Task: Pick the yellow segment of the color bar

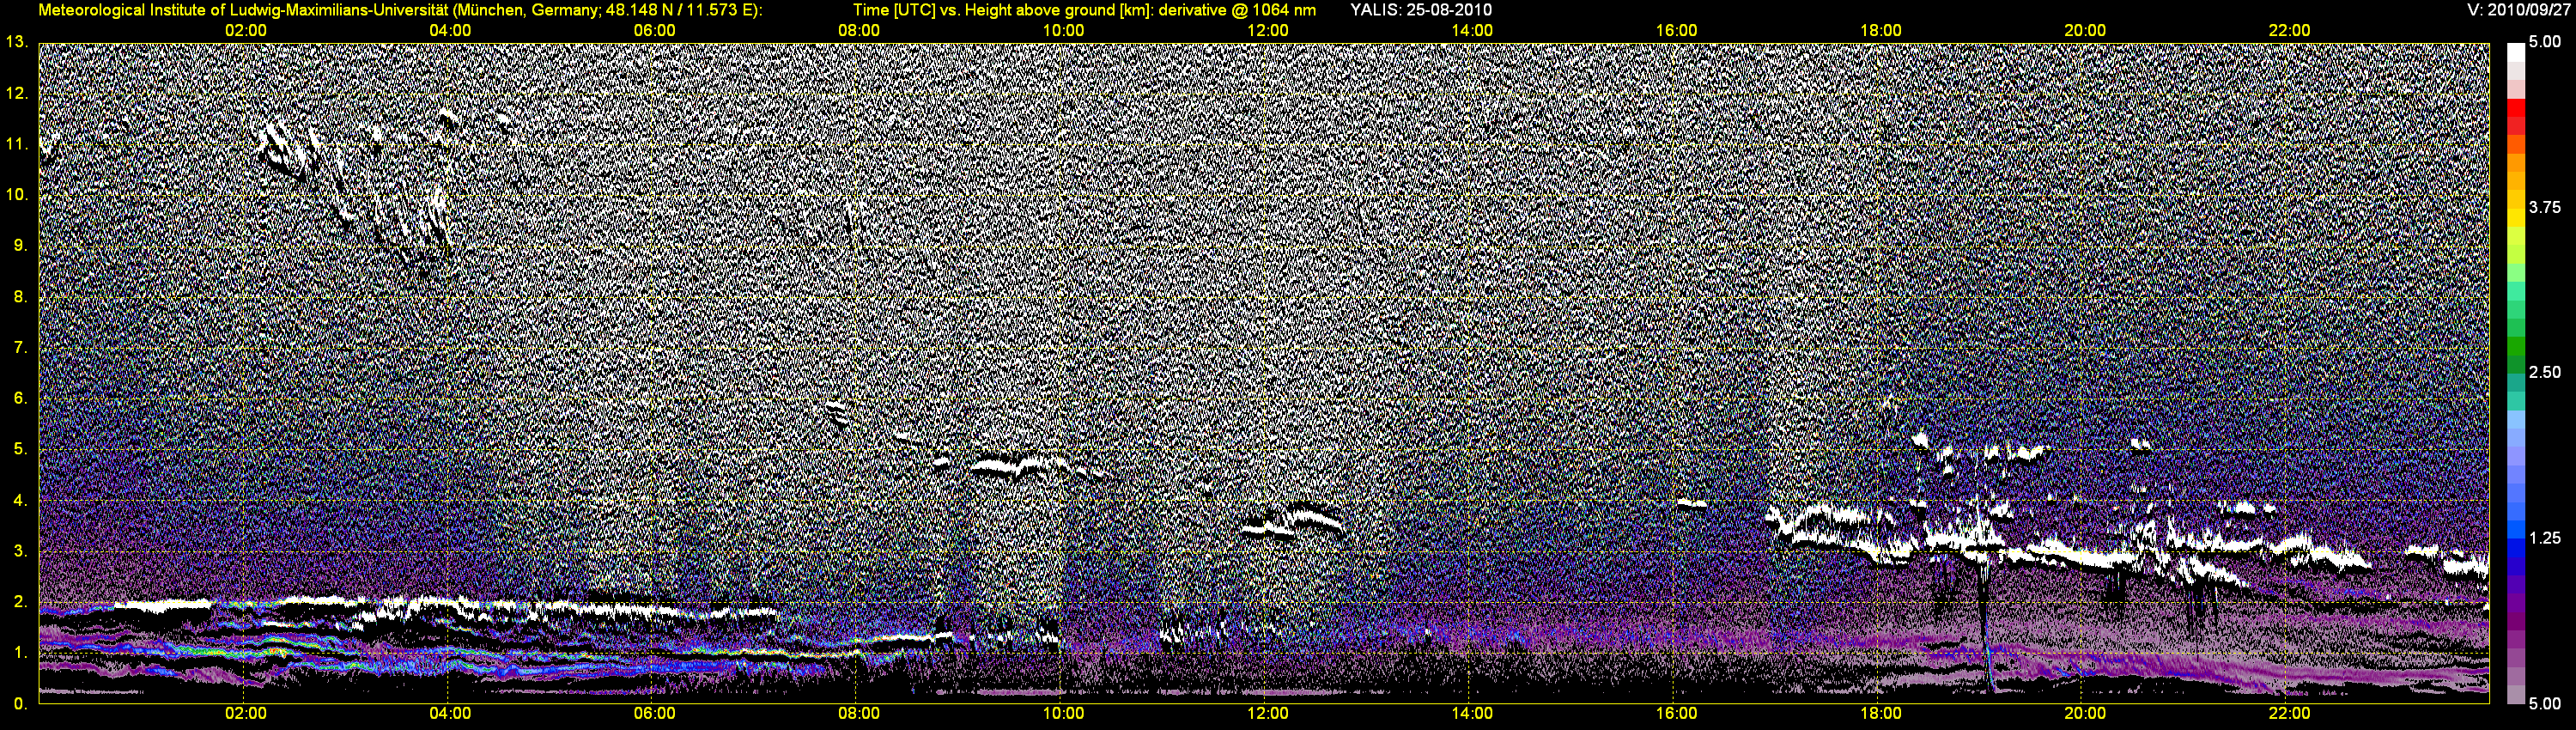Action: [2516, 218]
